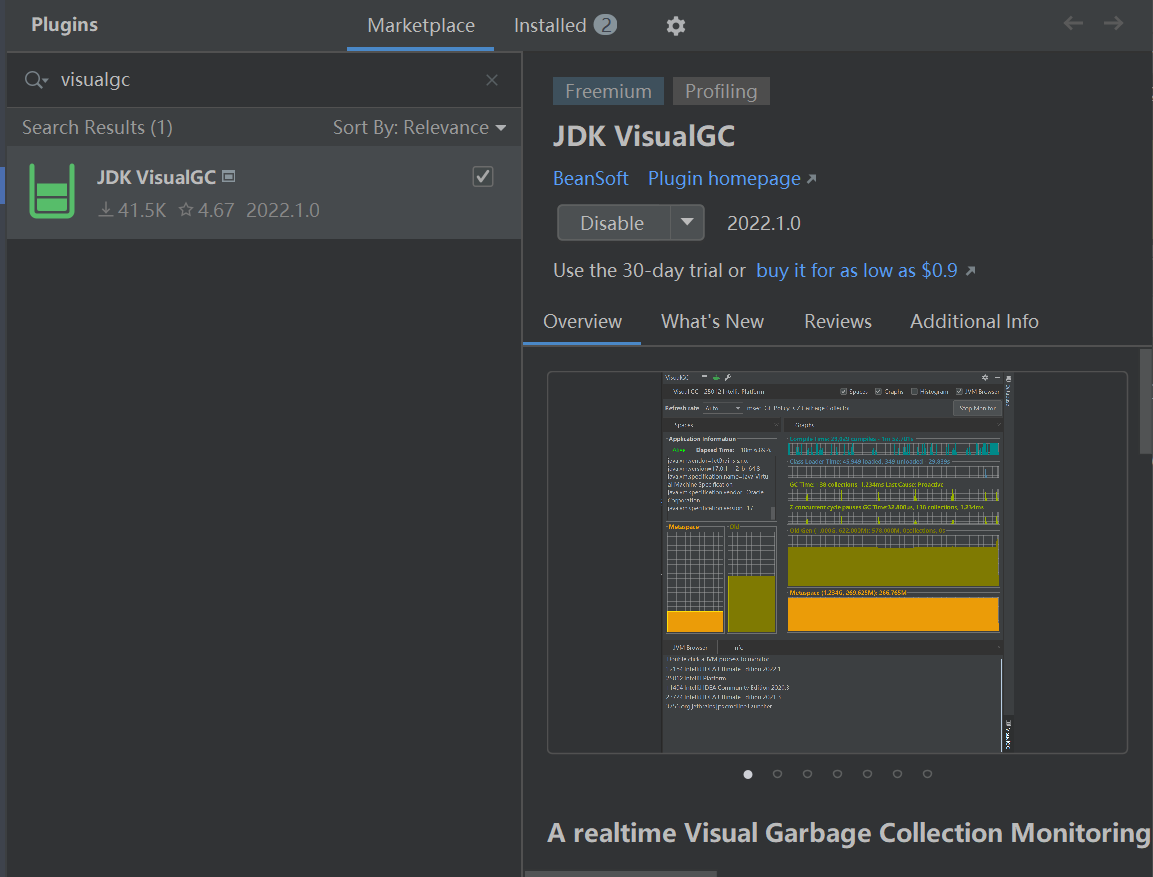The image size is (1153, 877).
Task: Toggle the JDK VisualGC enabled checkbox
Action: tap(482, 176)
